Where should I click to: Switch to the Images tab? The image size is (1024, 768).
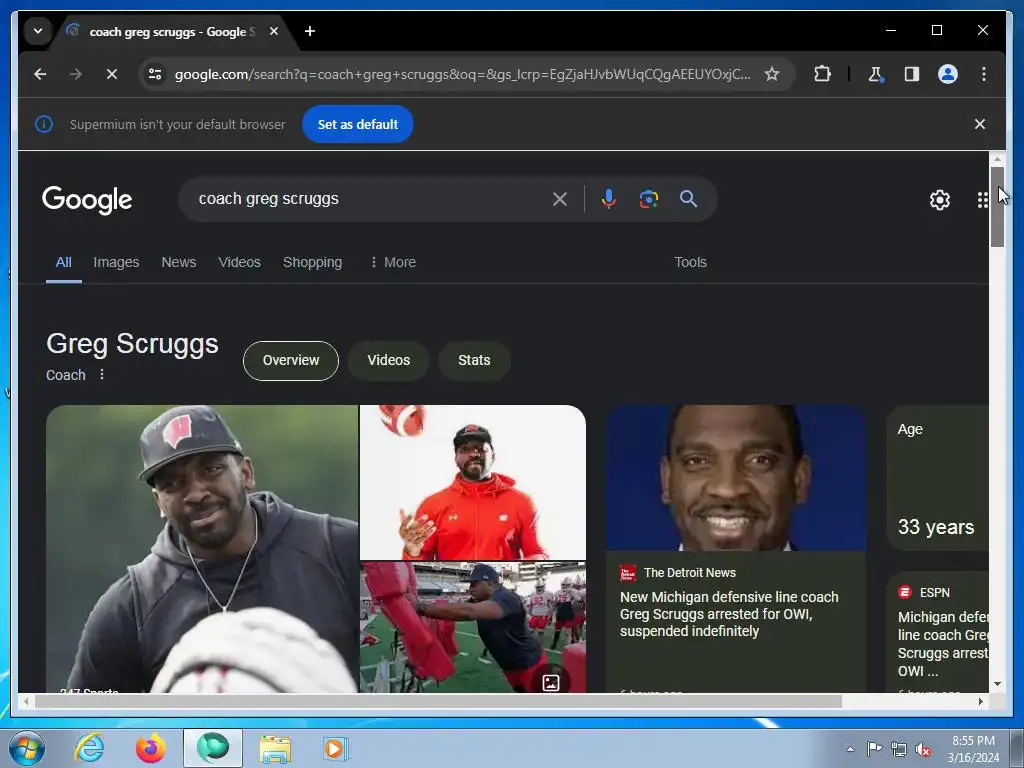116,262
